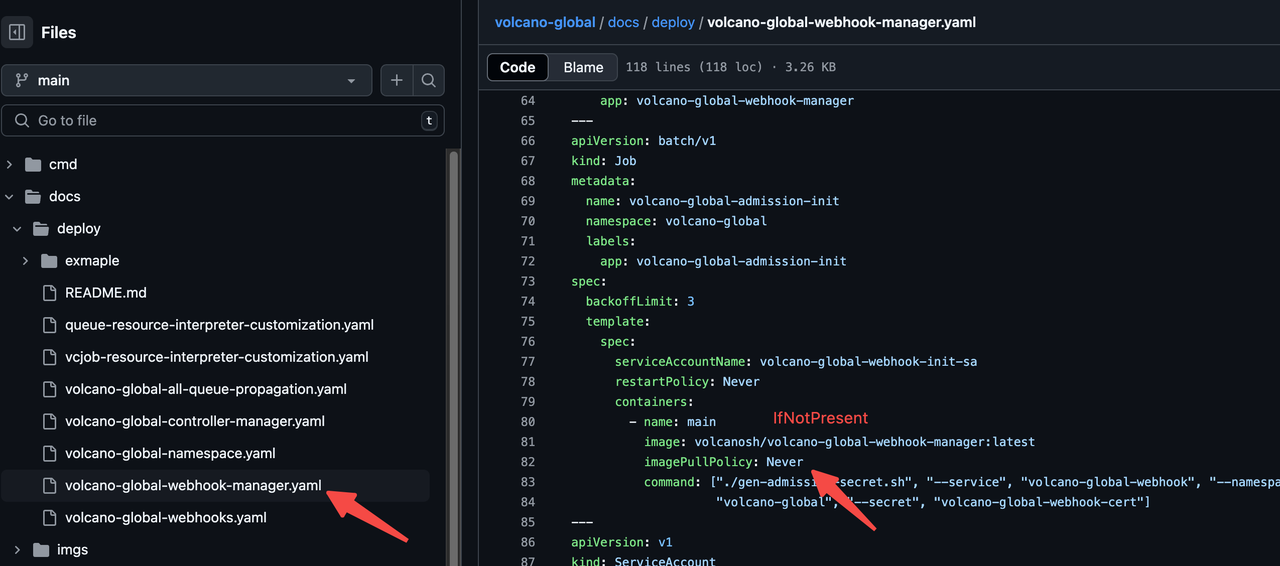Image resolution: width=1280 pixels, height=566 pixels.
Task: Click file icon beside vcjob-resource-interpreter-customization.yaml
Action: [49, 356]
